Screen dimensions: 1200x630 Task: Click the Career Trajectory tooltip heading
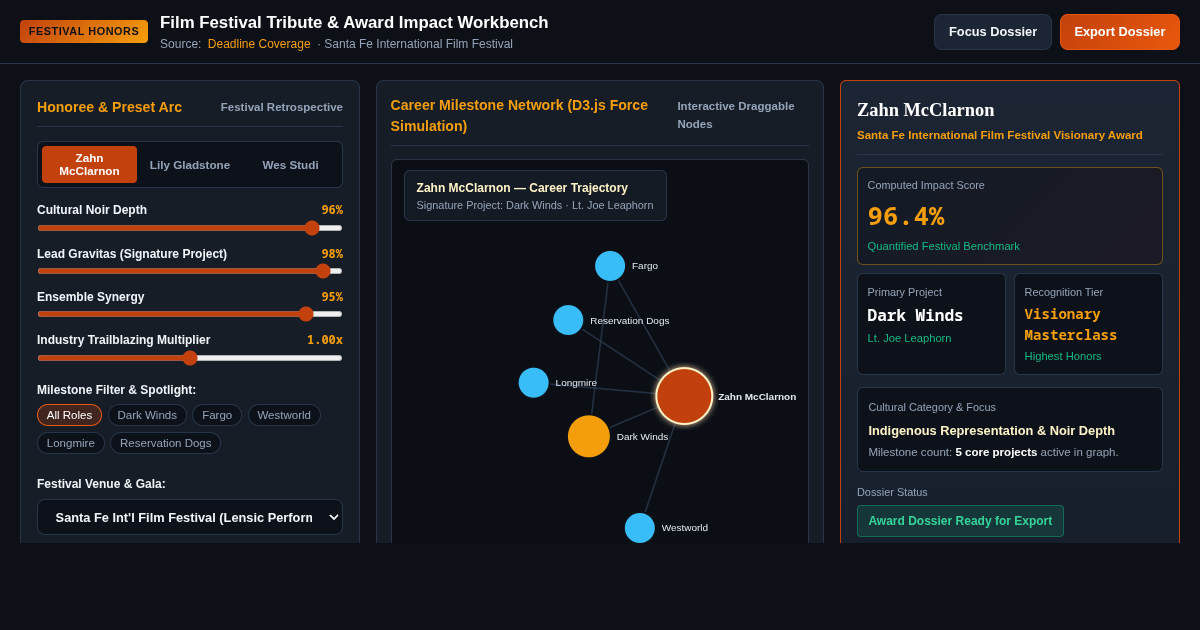pyautogui.click(x=522, y=188)
